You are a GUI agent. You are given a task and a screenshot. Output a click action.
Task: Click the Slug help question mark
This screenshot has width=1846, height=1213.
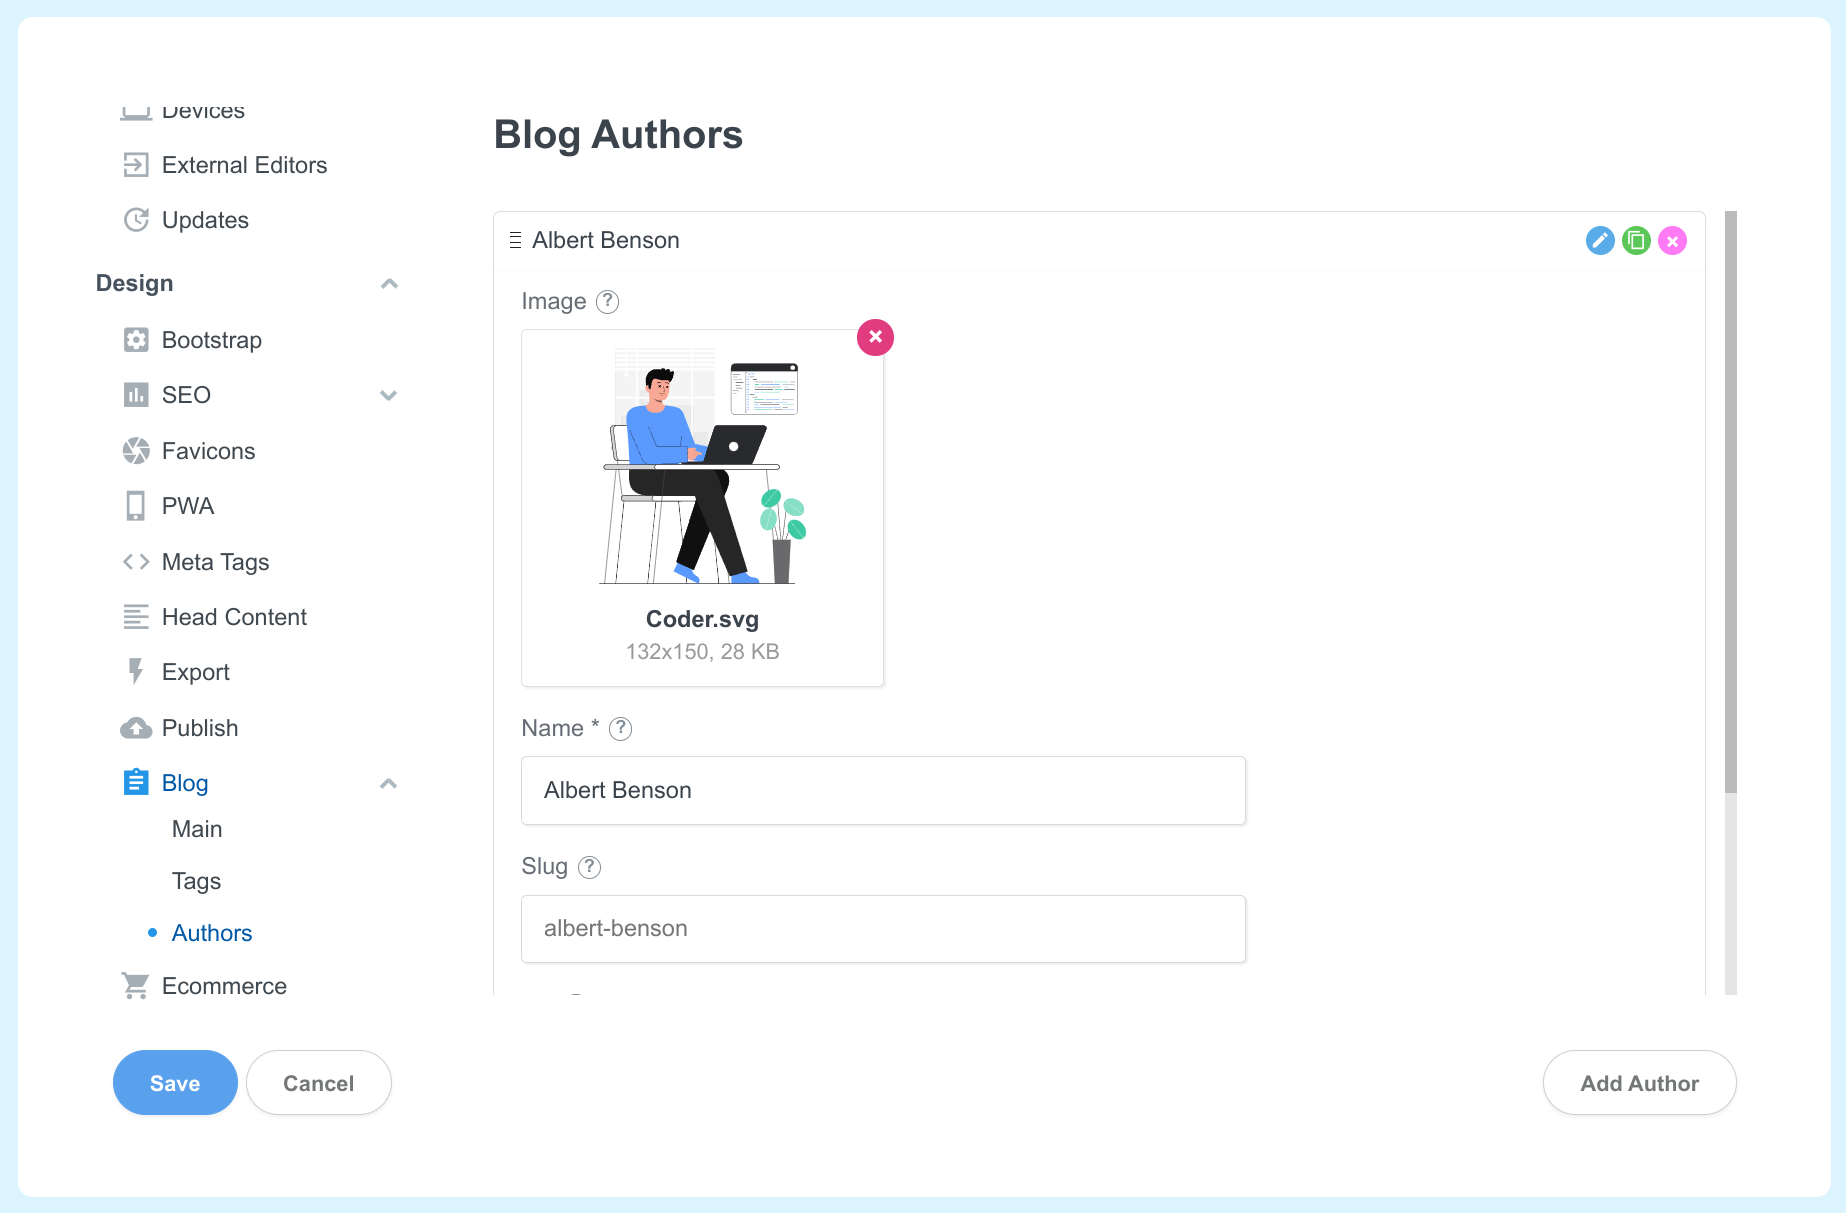tap(590, 867)
